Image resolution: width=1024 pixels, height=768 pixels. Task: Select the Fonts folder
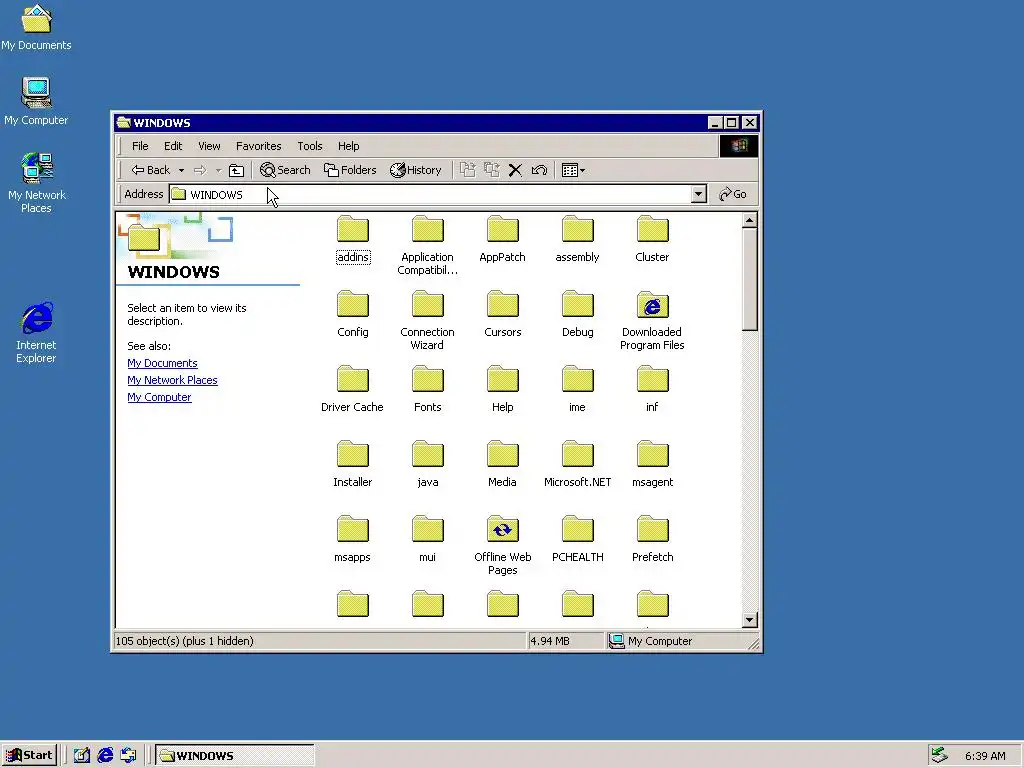click(x=427, y=390)
